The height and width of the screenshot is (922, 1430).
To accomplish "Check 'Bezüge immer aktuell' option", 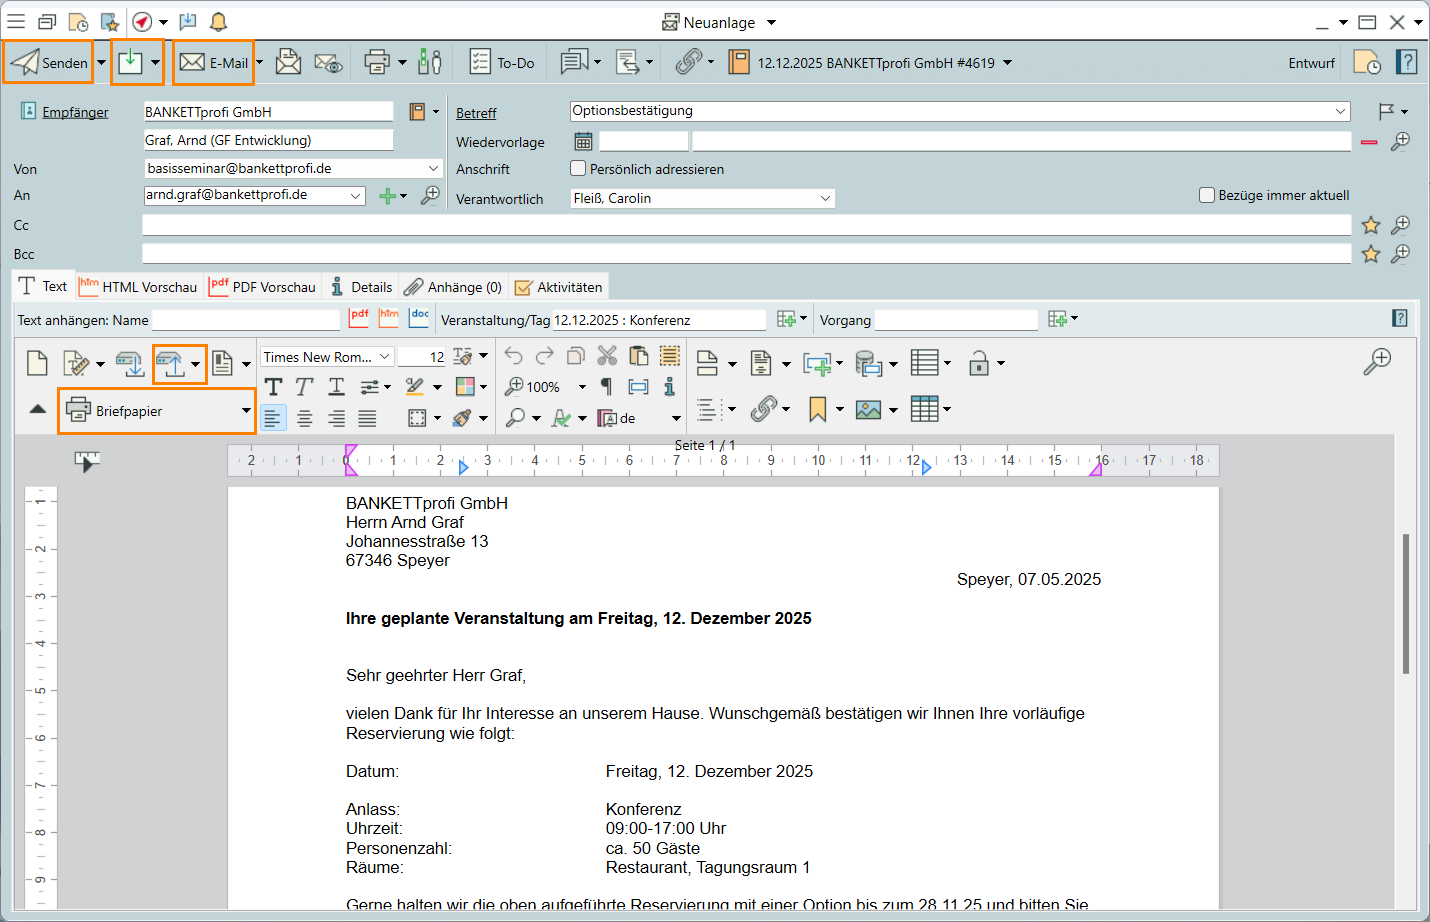I will (1207, 195).
